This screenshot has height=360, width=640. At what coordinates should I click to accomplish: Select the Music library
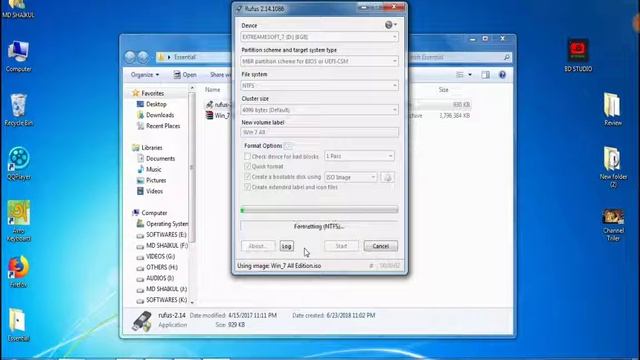pyautogui.click(x=153, y=169)
